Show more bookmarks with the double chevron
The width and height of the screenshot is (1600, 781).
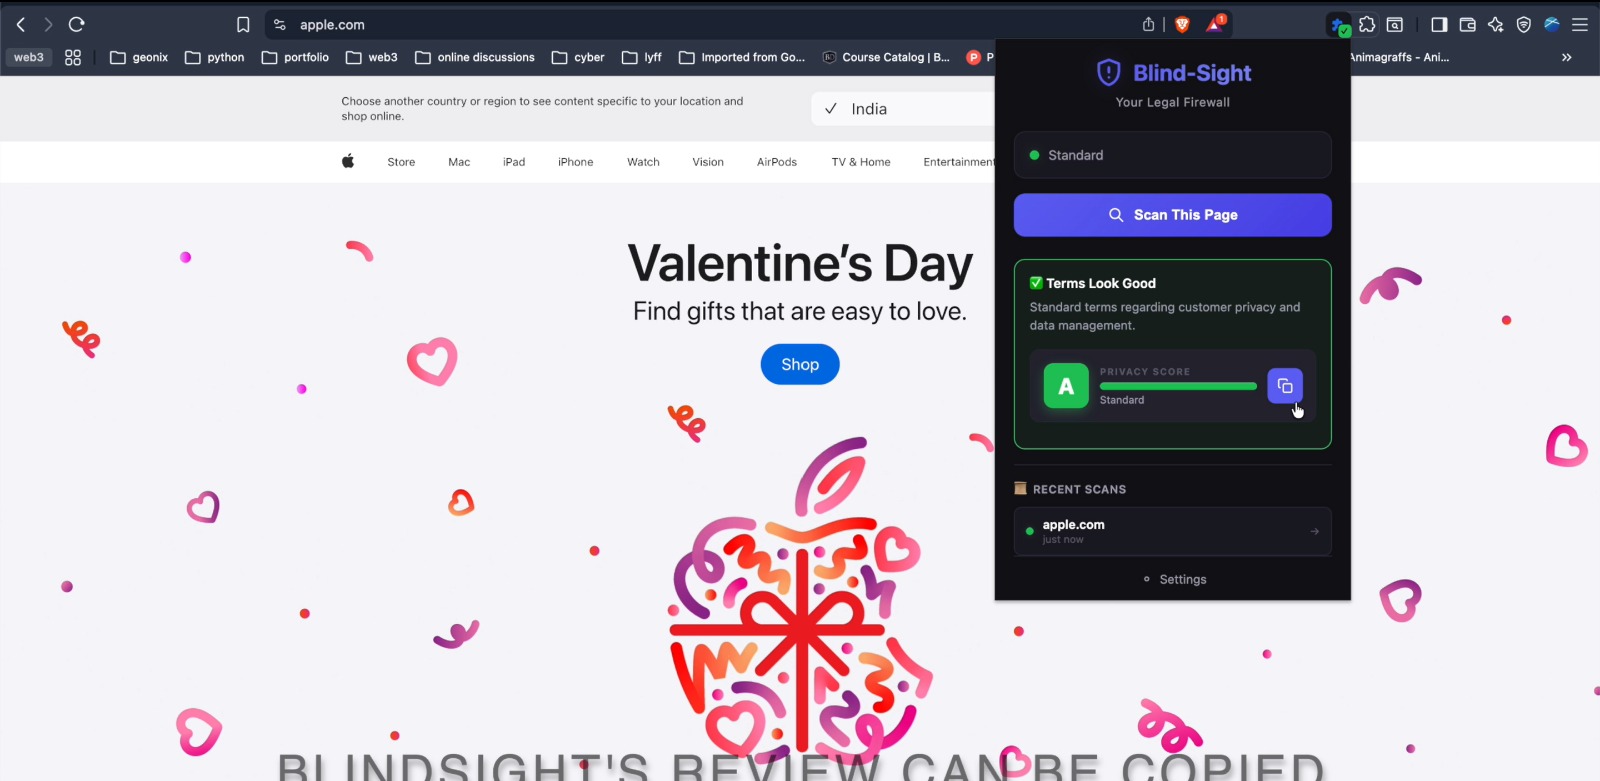tap(1567, 58)
